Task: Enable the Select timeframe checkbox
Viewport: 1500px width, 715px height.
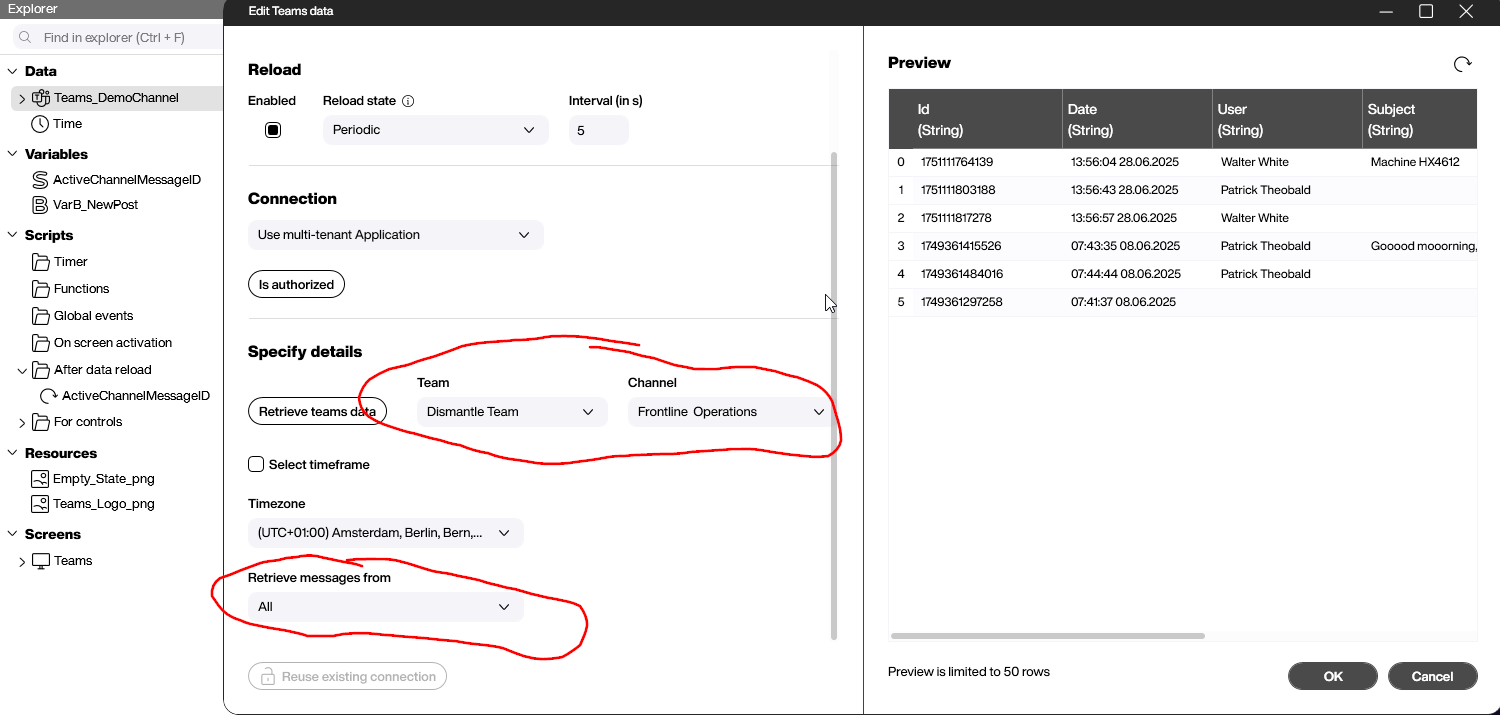Action: point(256,464)
